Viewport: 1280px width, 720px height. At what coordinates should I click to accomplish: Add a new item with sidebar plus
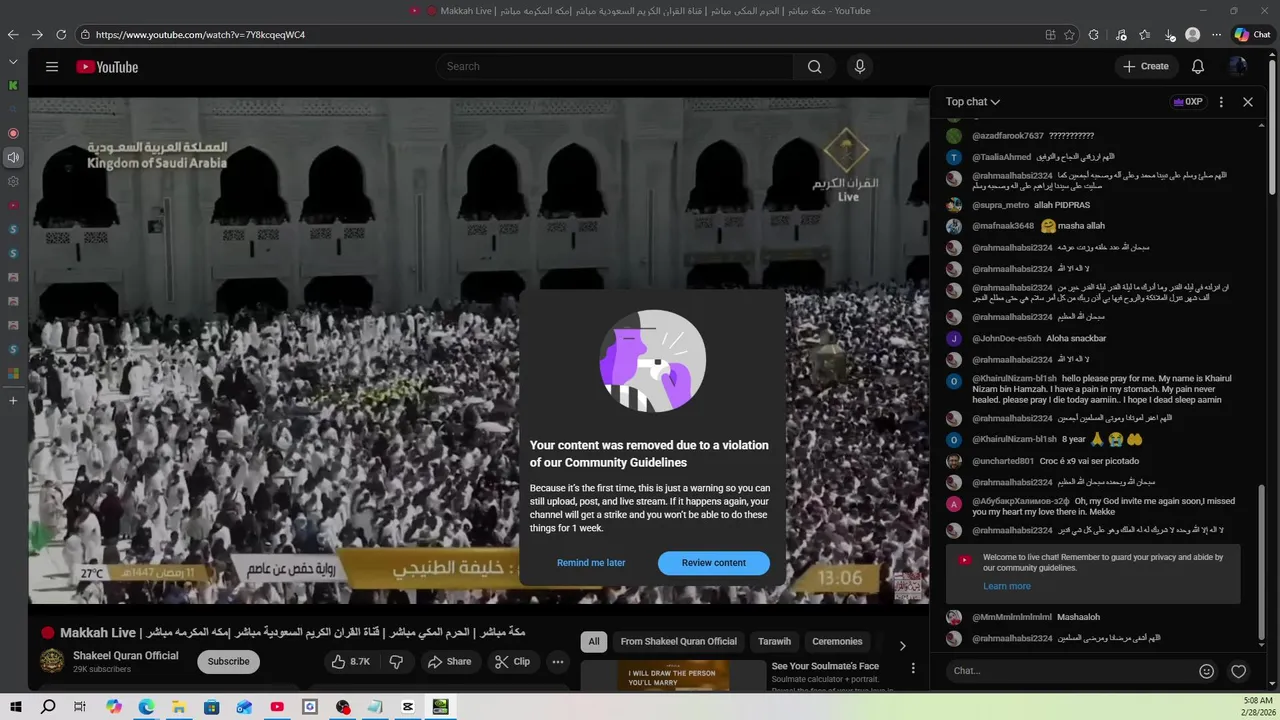point(13,400)
